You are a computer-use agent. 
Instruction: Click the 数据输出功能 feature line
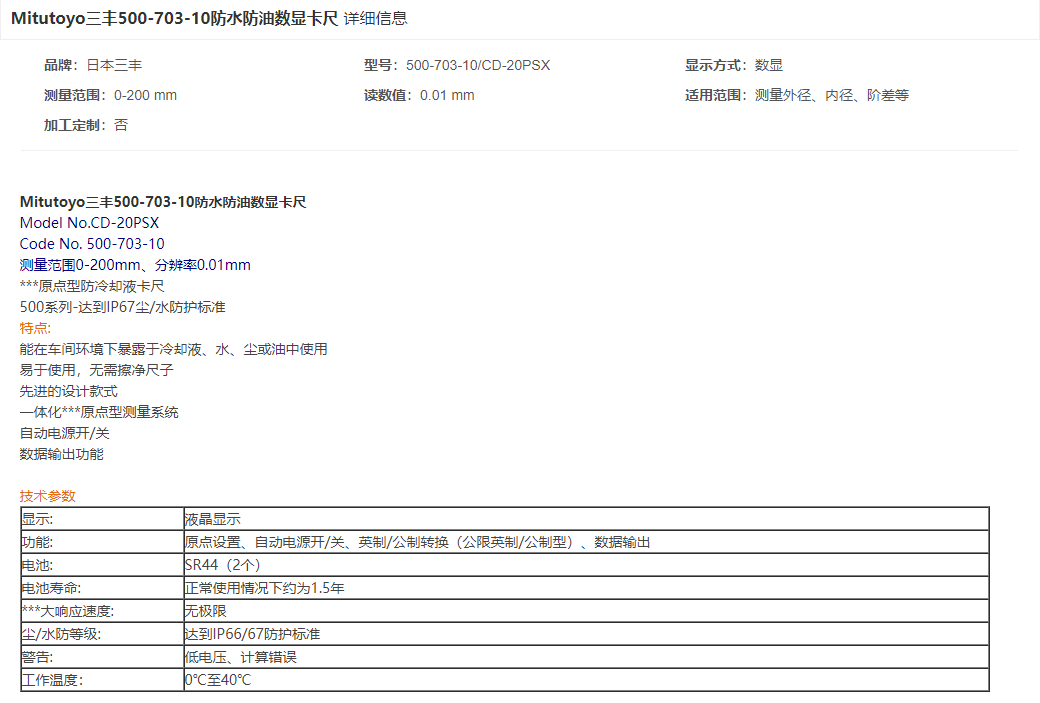(61, 454)
